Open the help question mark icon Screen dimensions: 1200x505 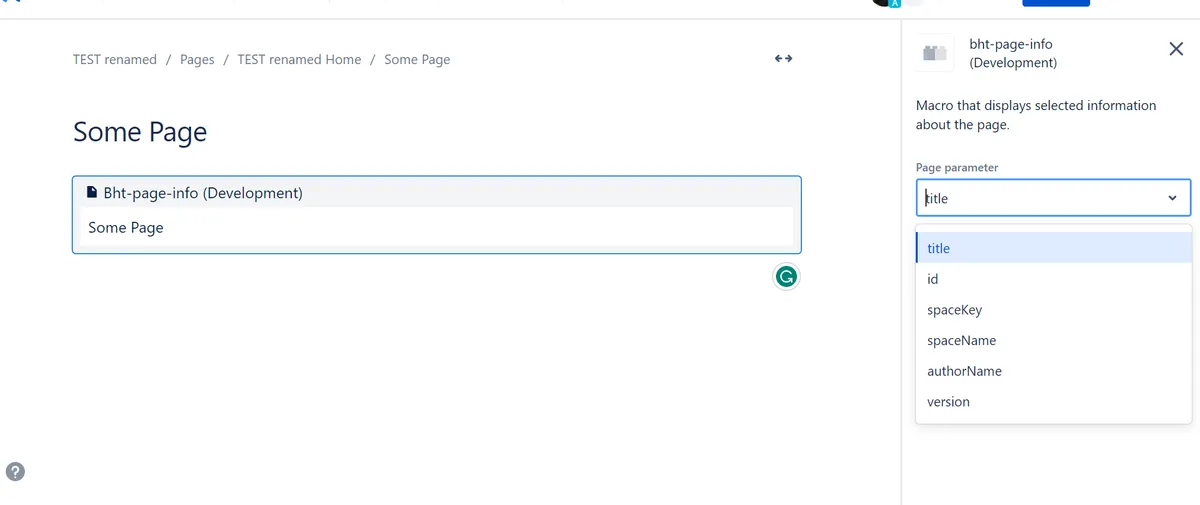pos(15,472)
